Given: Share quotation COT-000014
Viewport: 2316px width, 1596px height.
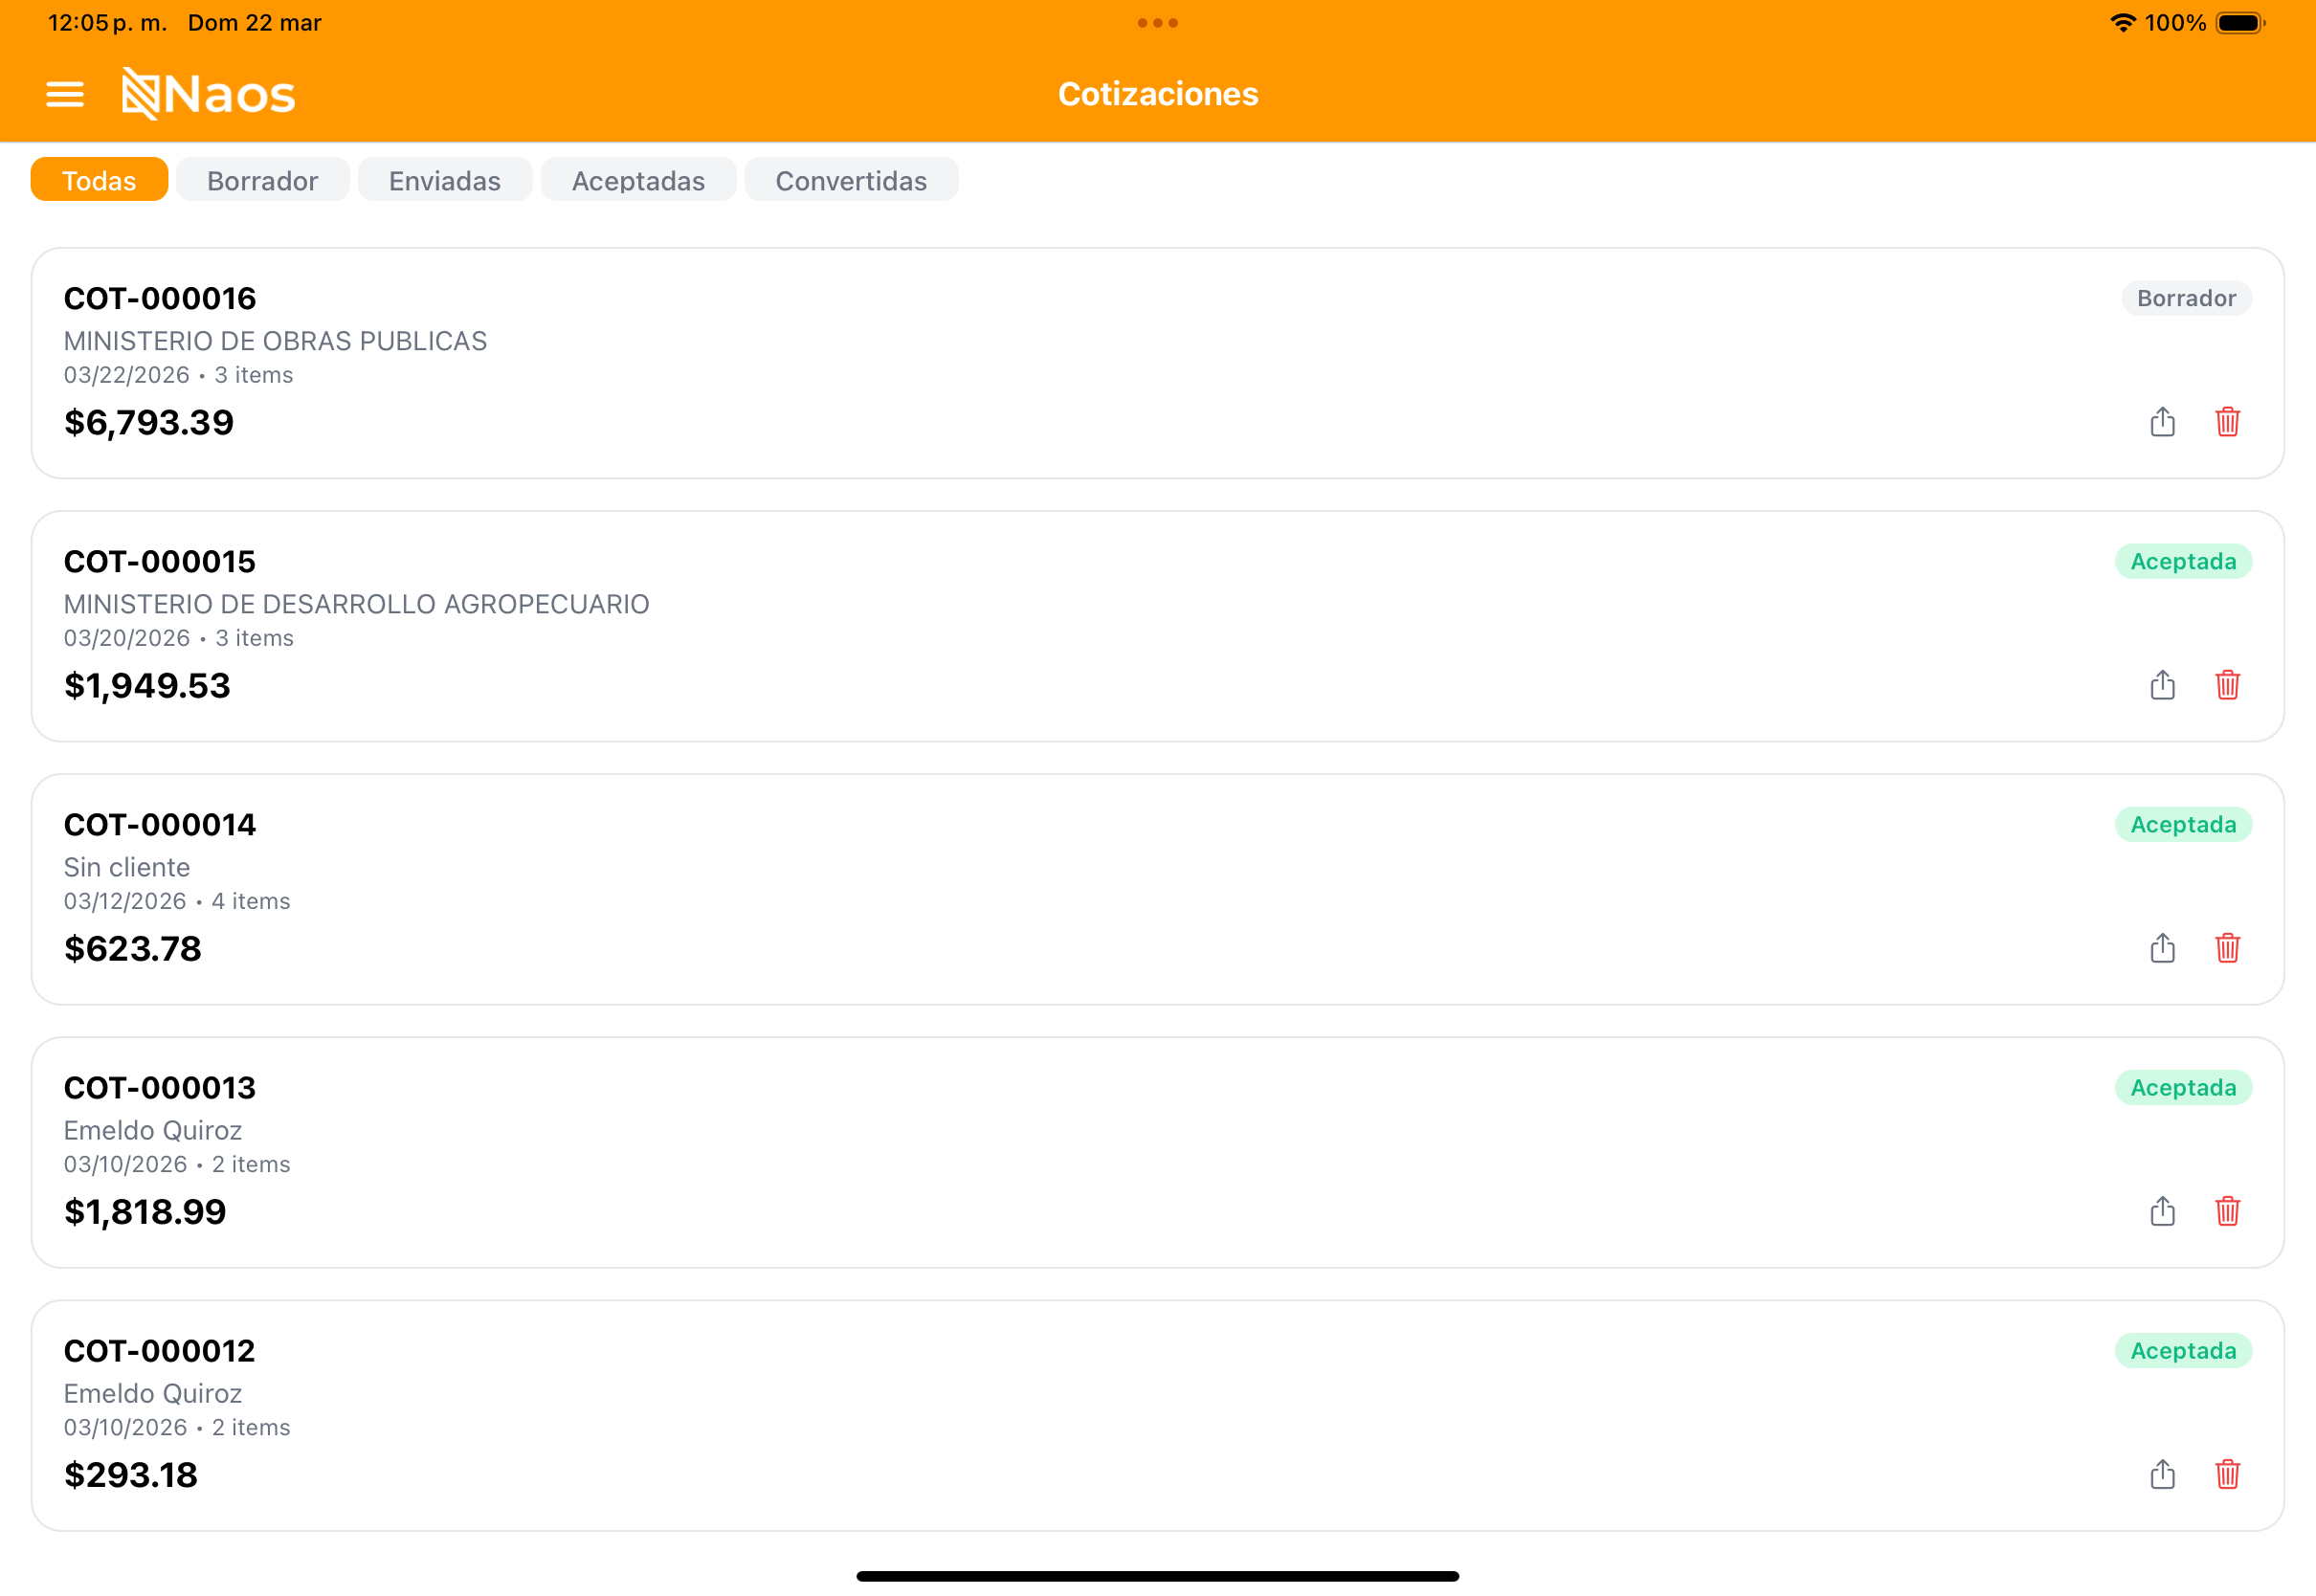Looking at the screenshot, I should tap(2162, 948).
